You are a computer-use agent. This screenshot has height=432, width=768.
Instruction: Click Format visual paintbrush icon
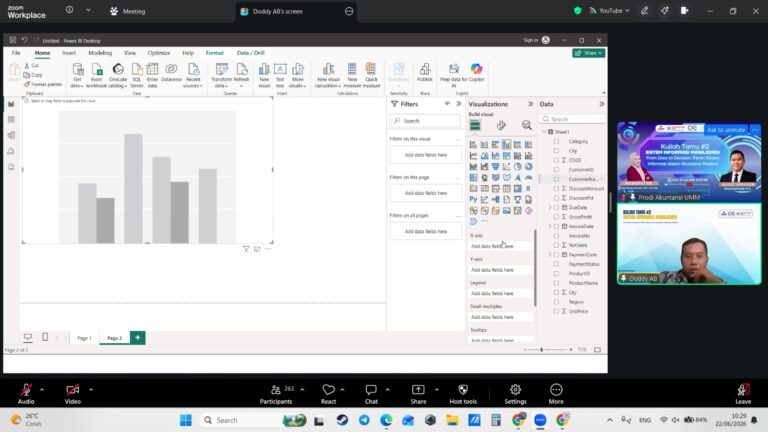pos(501,125)
